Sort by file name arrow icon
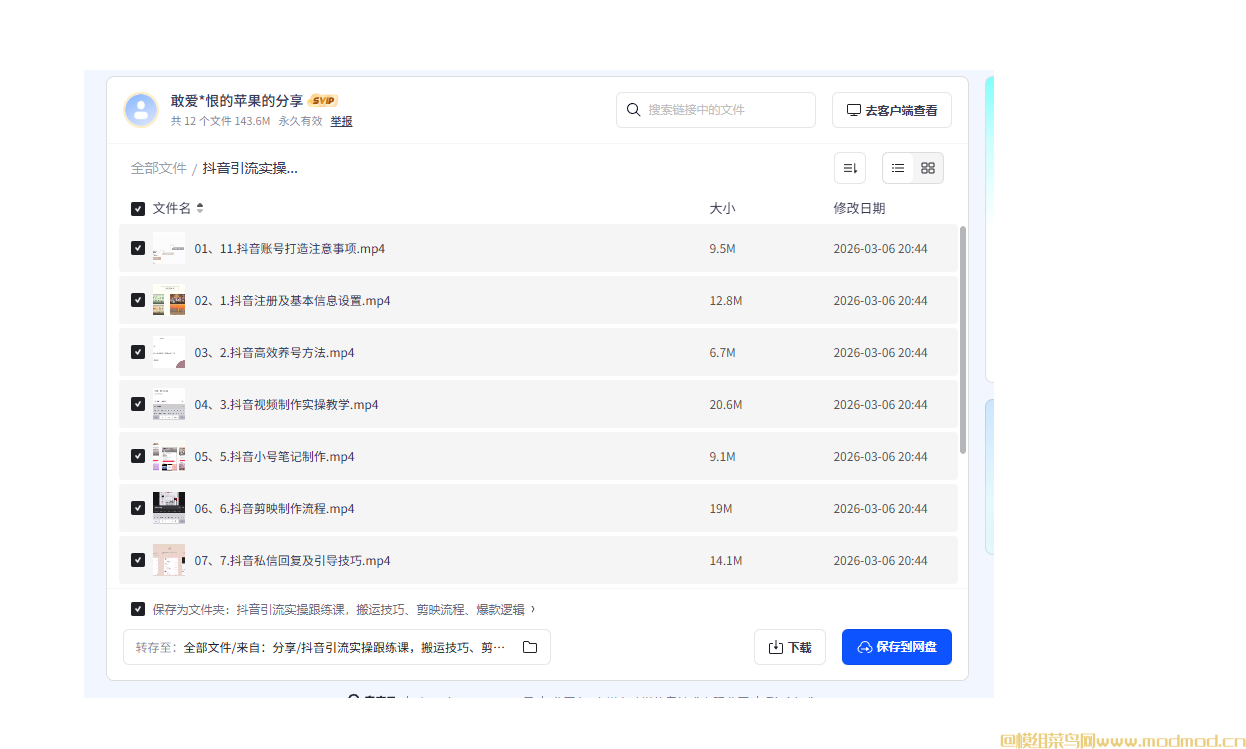 coord(200,208)
